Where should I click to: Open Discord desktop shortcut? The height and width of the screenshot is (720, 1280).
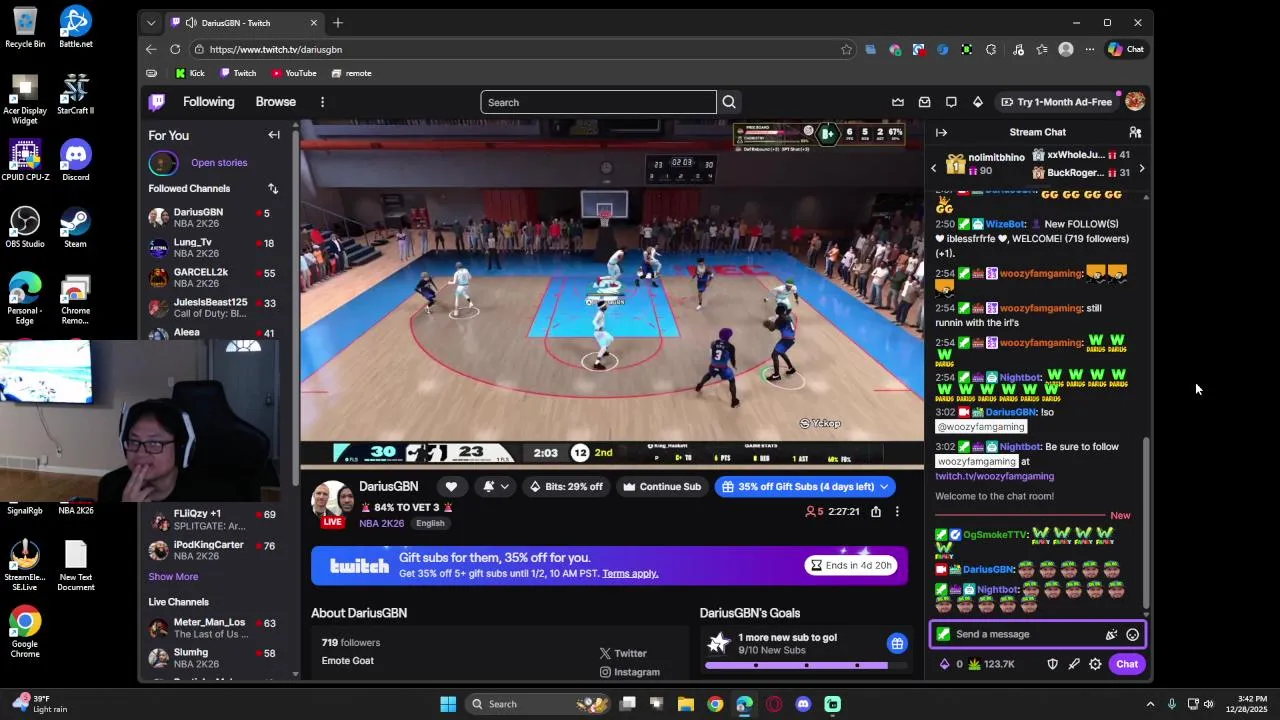click(75, 161)
